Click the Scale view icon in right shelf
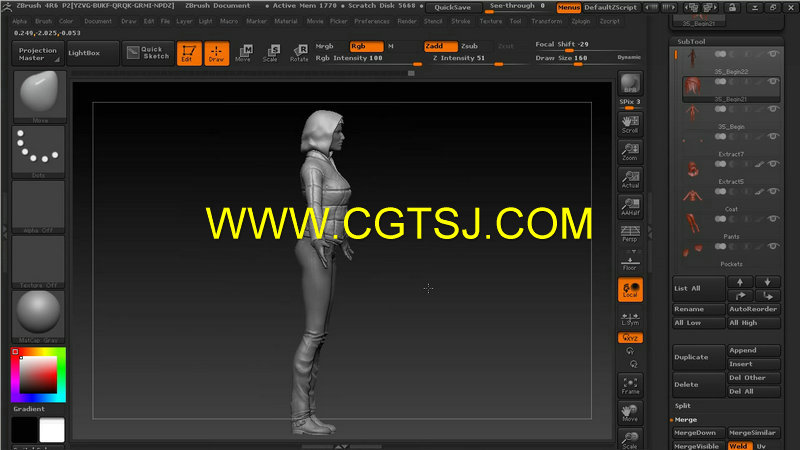 (630, 439)
